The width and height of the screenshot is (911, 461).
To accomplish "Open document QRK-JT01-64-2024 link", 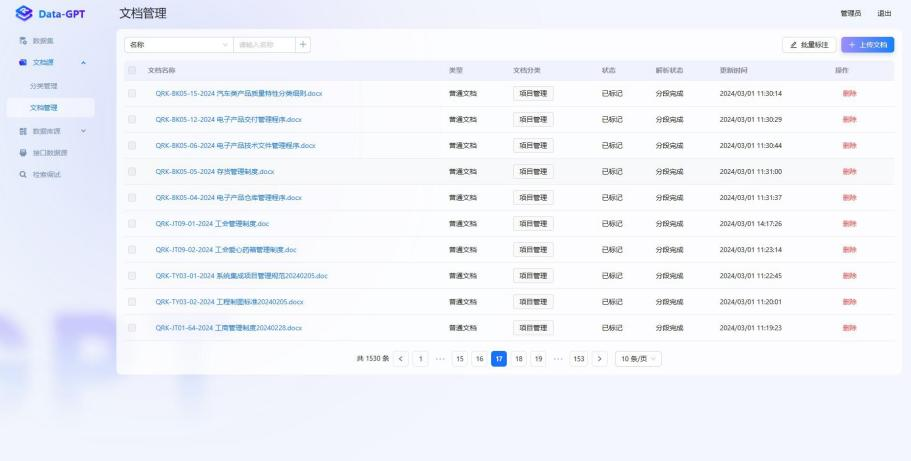I will click(228, 328).
